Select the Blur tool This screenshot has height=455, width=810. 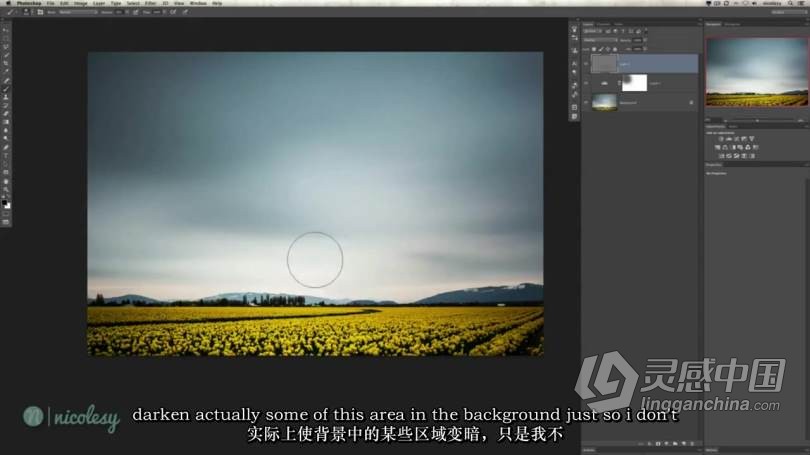(x=6, y=130)
